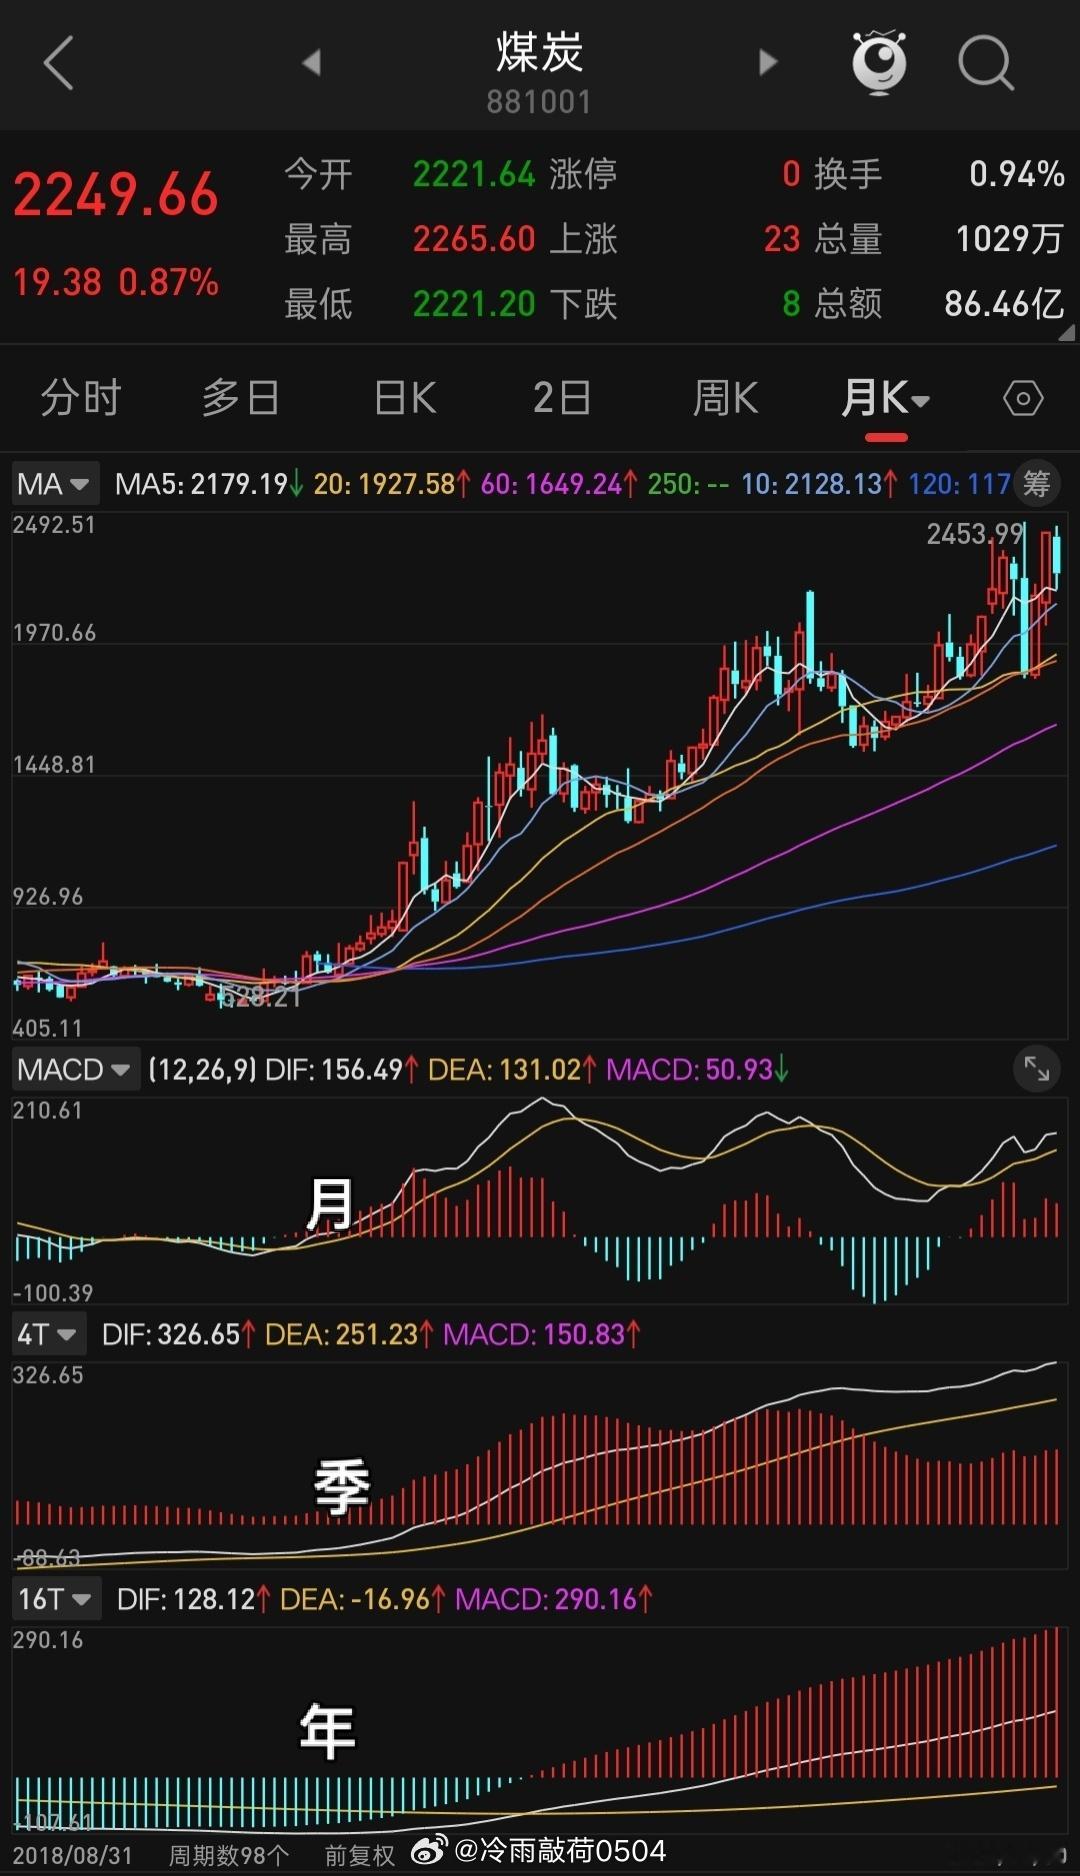The height and width of the screenshot is (1876, 1080).
Task: Open chart settings hexagon icon
Action: pos(1023,399)
